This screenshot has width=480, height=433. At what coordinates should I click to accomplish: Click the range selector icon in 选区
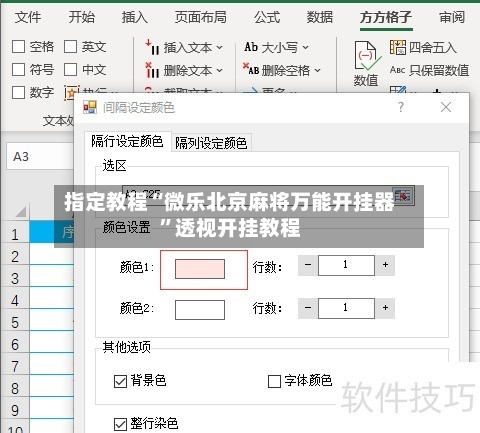[402, 195]
